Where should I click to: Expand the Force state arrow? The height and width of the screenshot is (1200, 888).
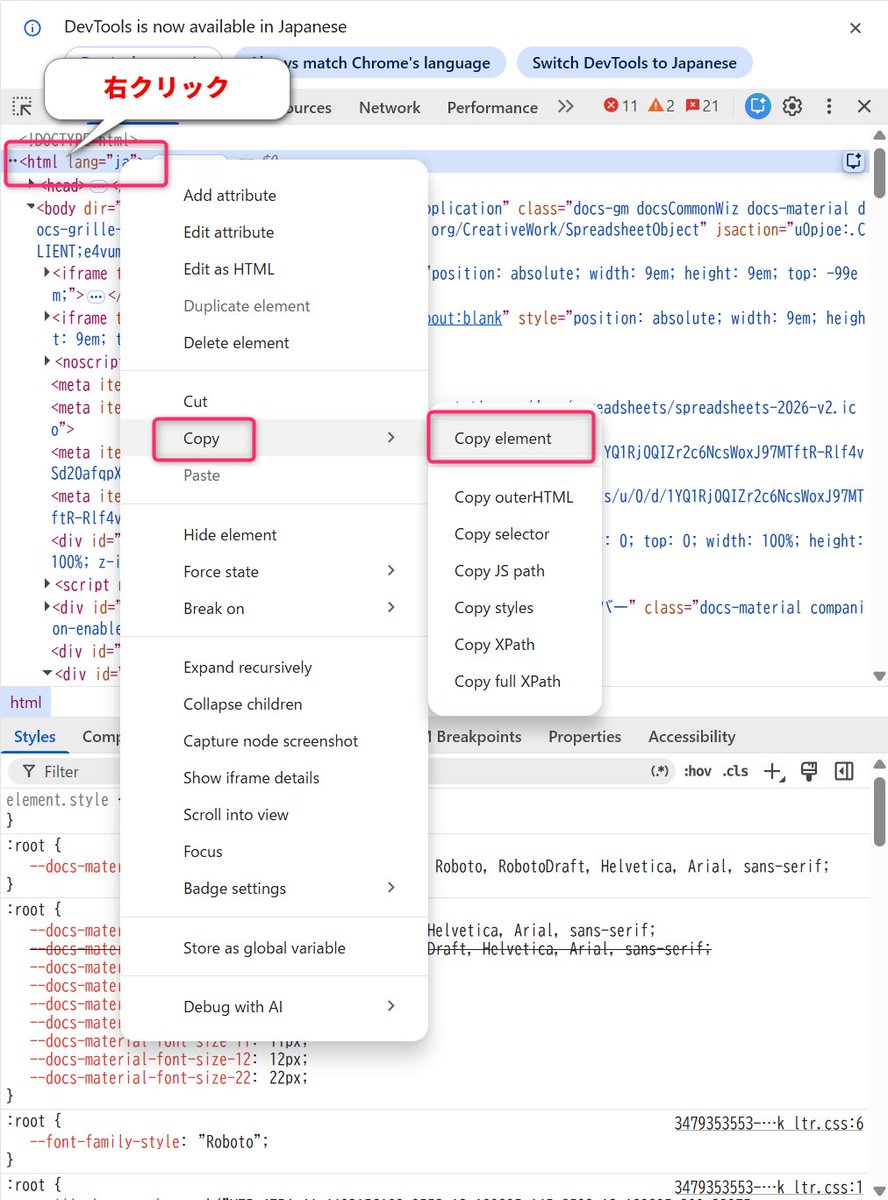(x=391, y=571)
